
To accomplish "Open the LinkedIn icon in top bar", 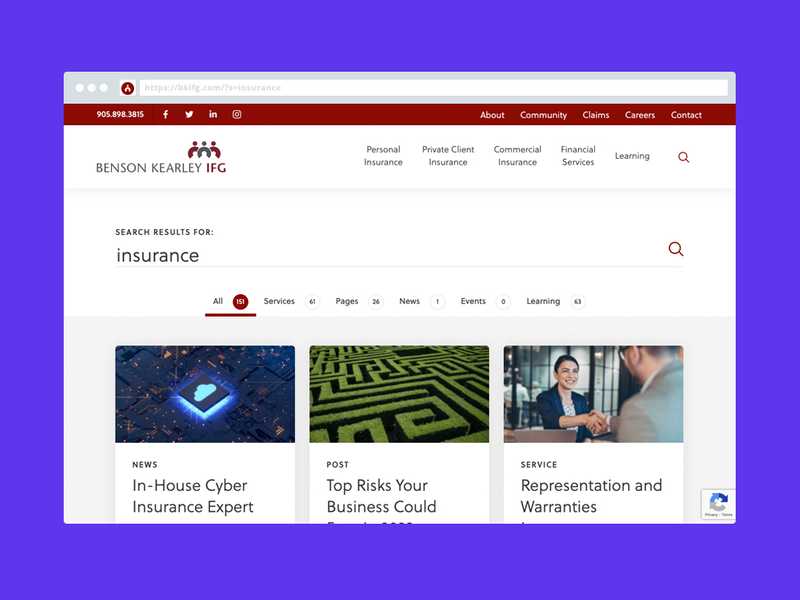I will click(x=213, y=114).
